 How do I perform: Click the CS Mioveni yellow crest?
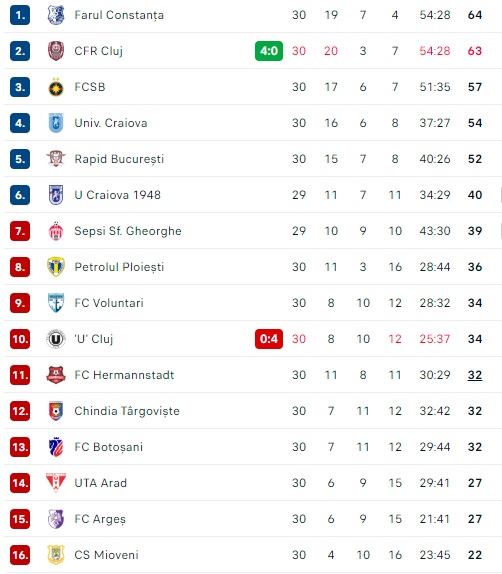click(x=56, y=555)
